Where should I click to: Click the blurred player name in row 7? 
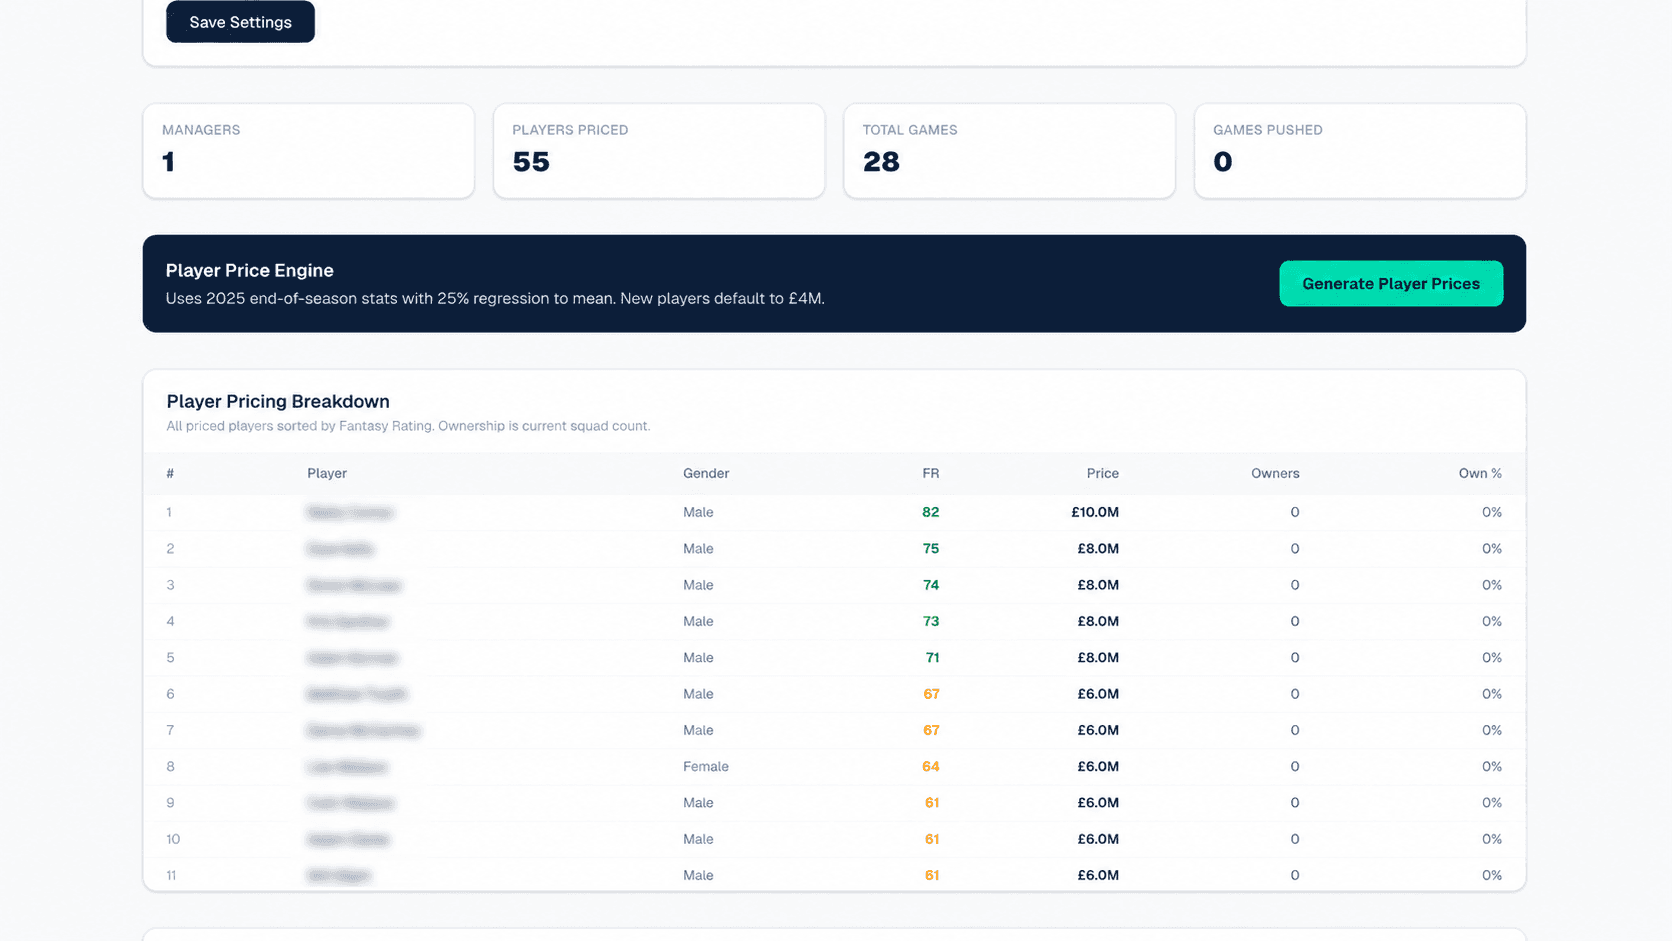[363, 731]
